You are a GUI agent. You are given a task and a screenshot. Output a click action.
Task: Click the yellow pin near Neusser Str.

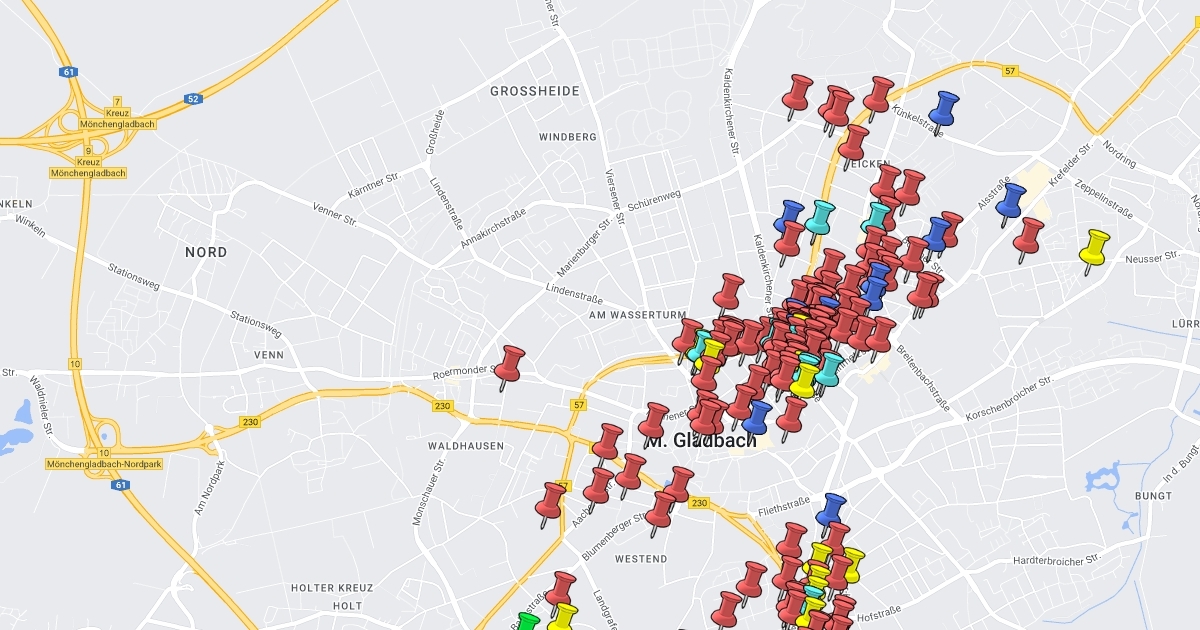pos(1096,245)
